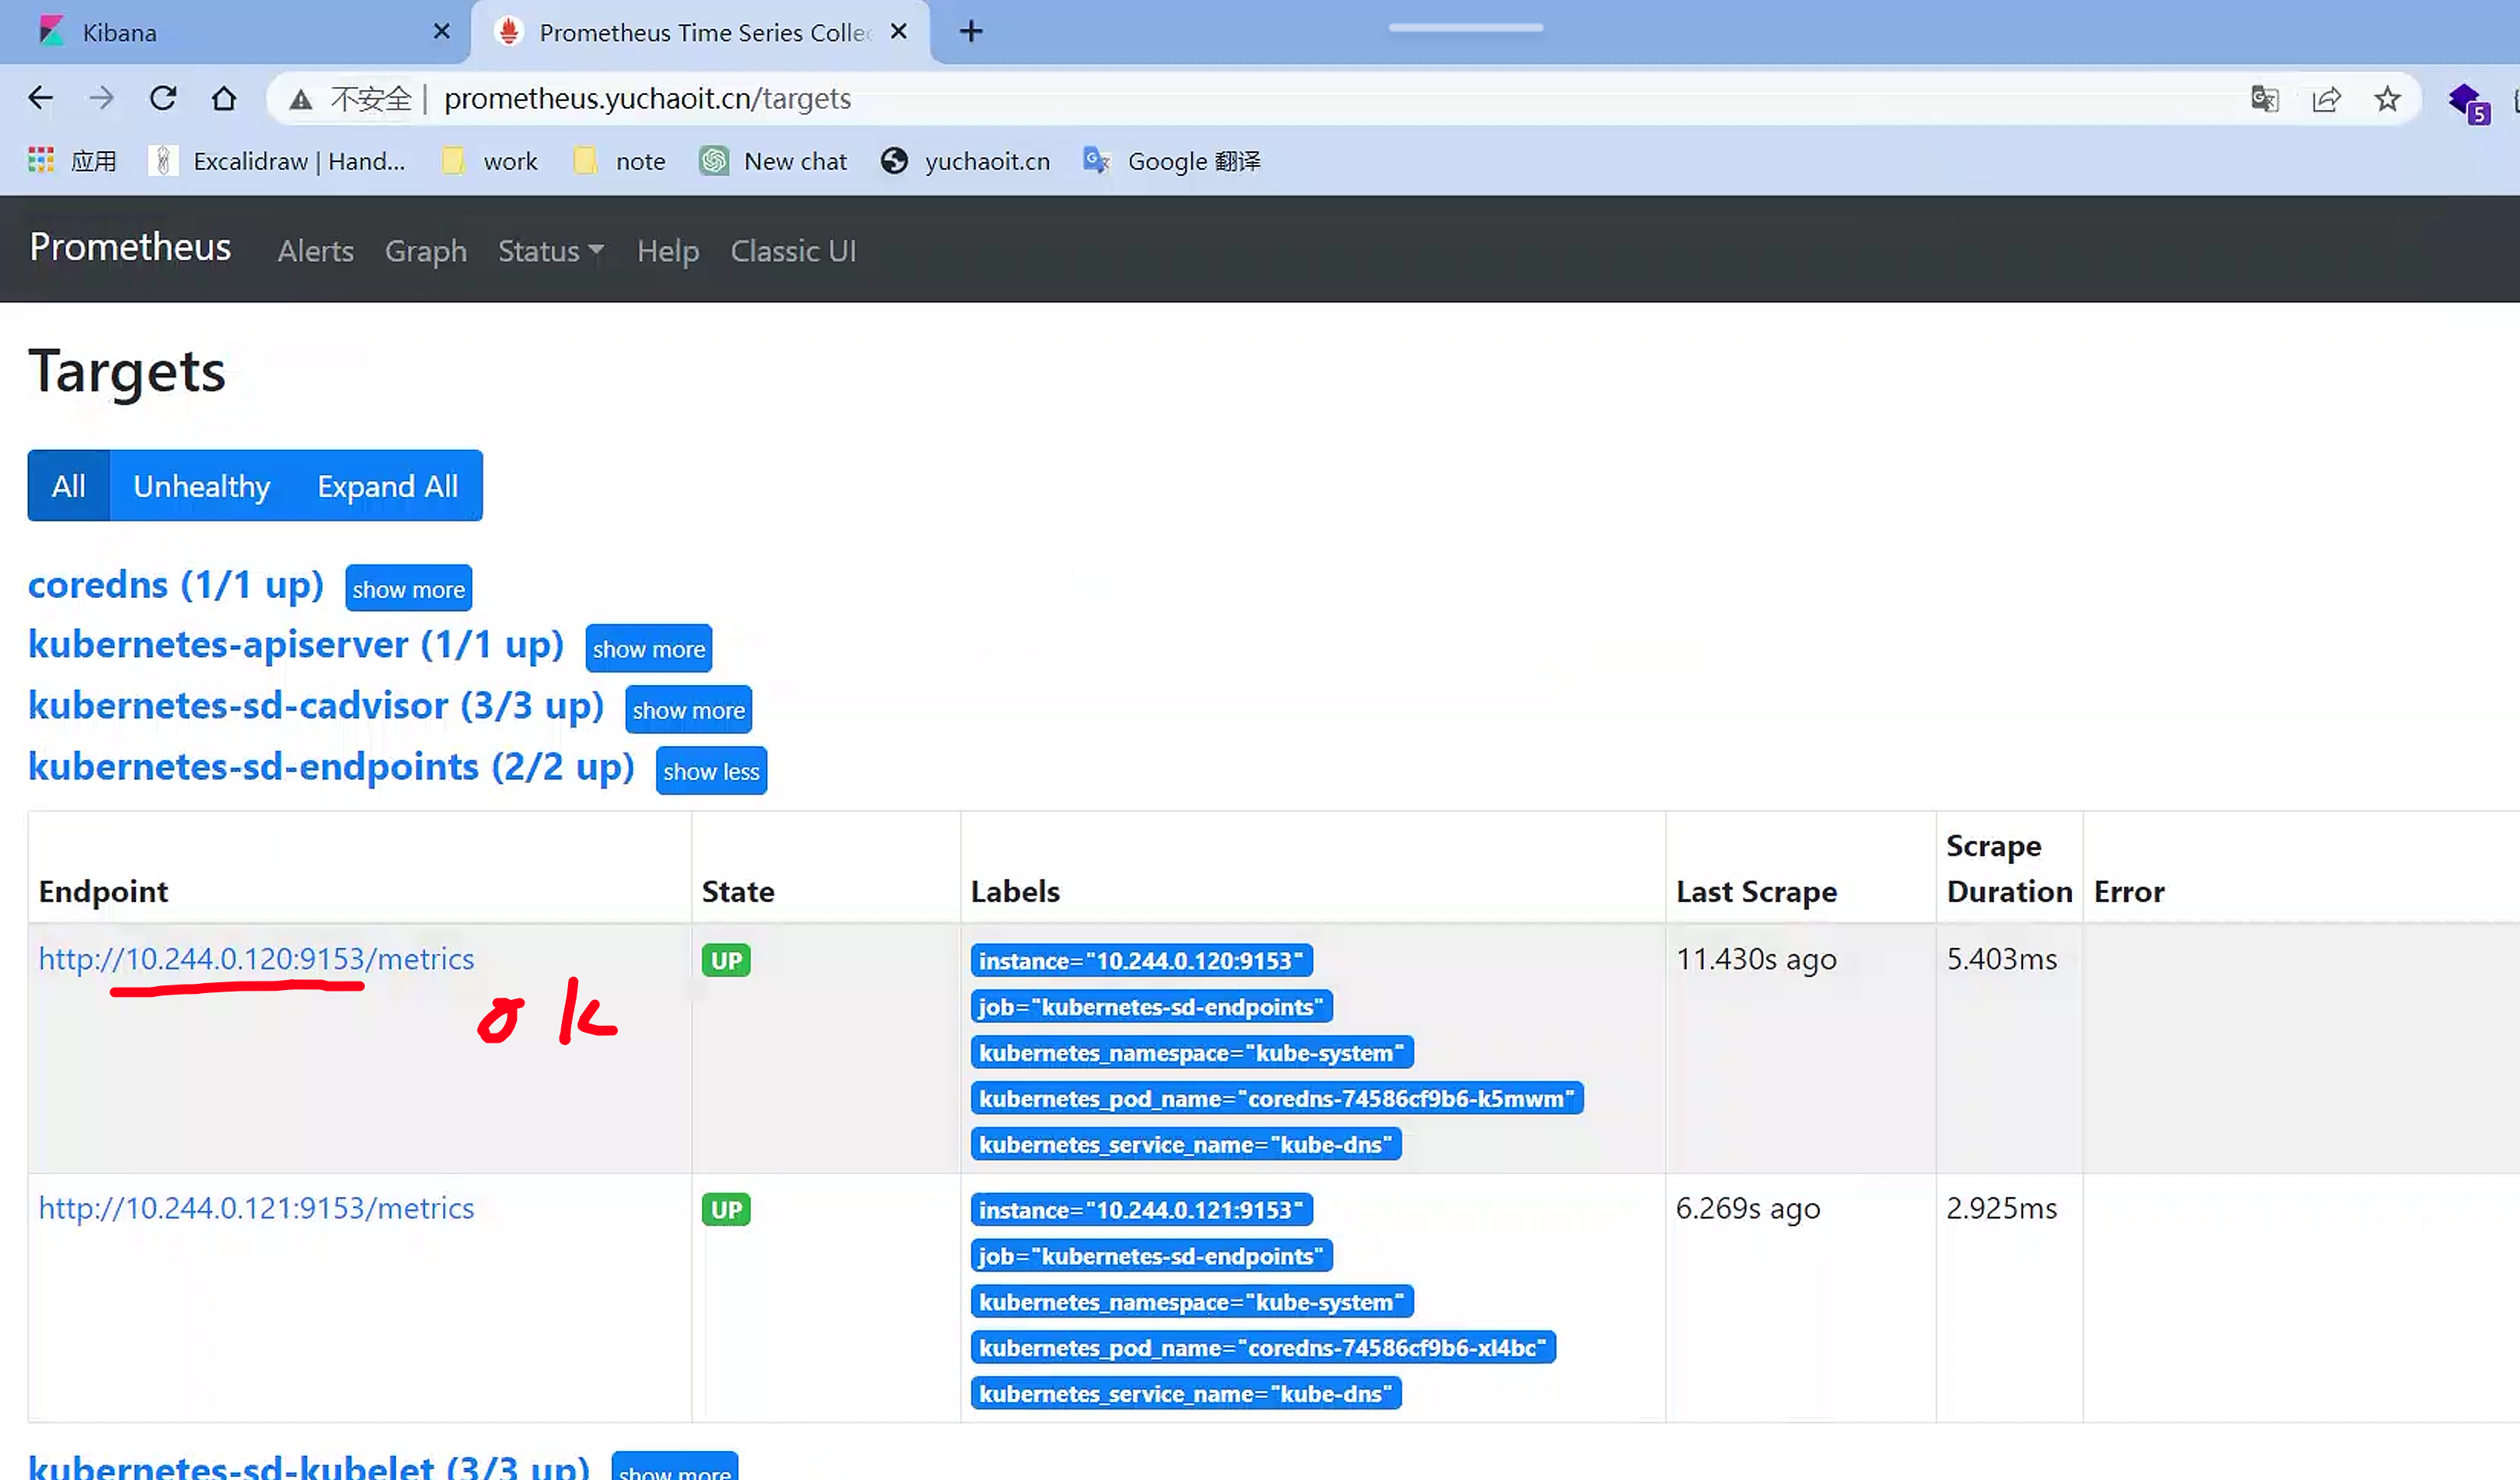Select the All targets filter
The width and height of the screenshot is (2520, 1480).
(x=68, y=486)
